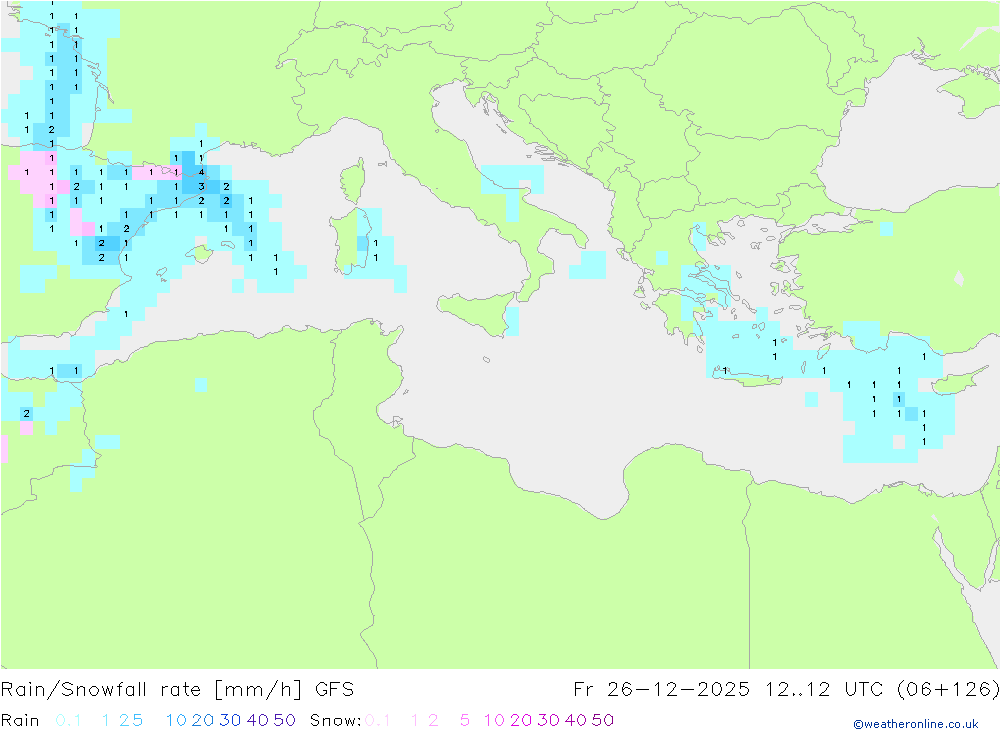Pick the Snow legend value 0.1

(x=378, y=720)
